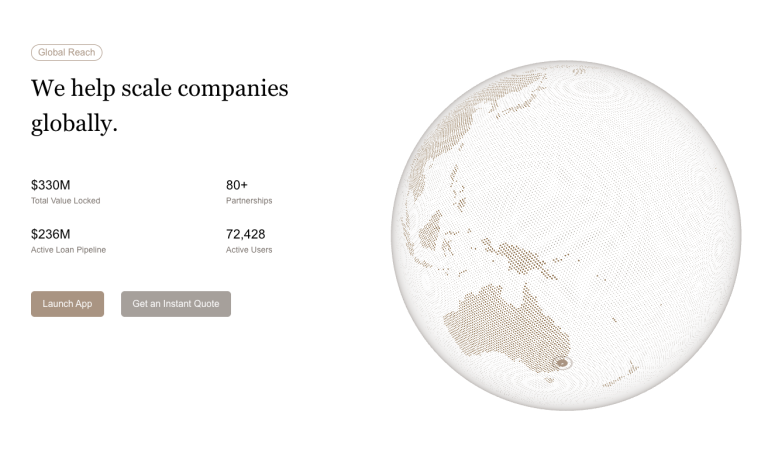The image size is (768, 449).
Task: Click the 72,428 statistic value
Action: tap(246, 234)
